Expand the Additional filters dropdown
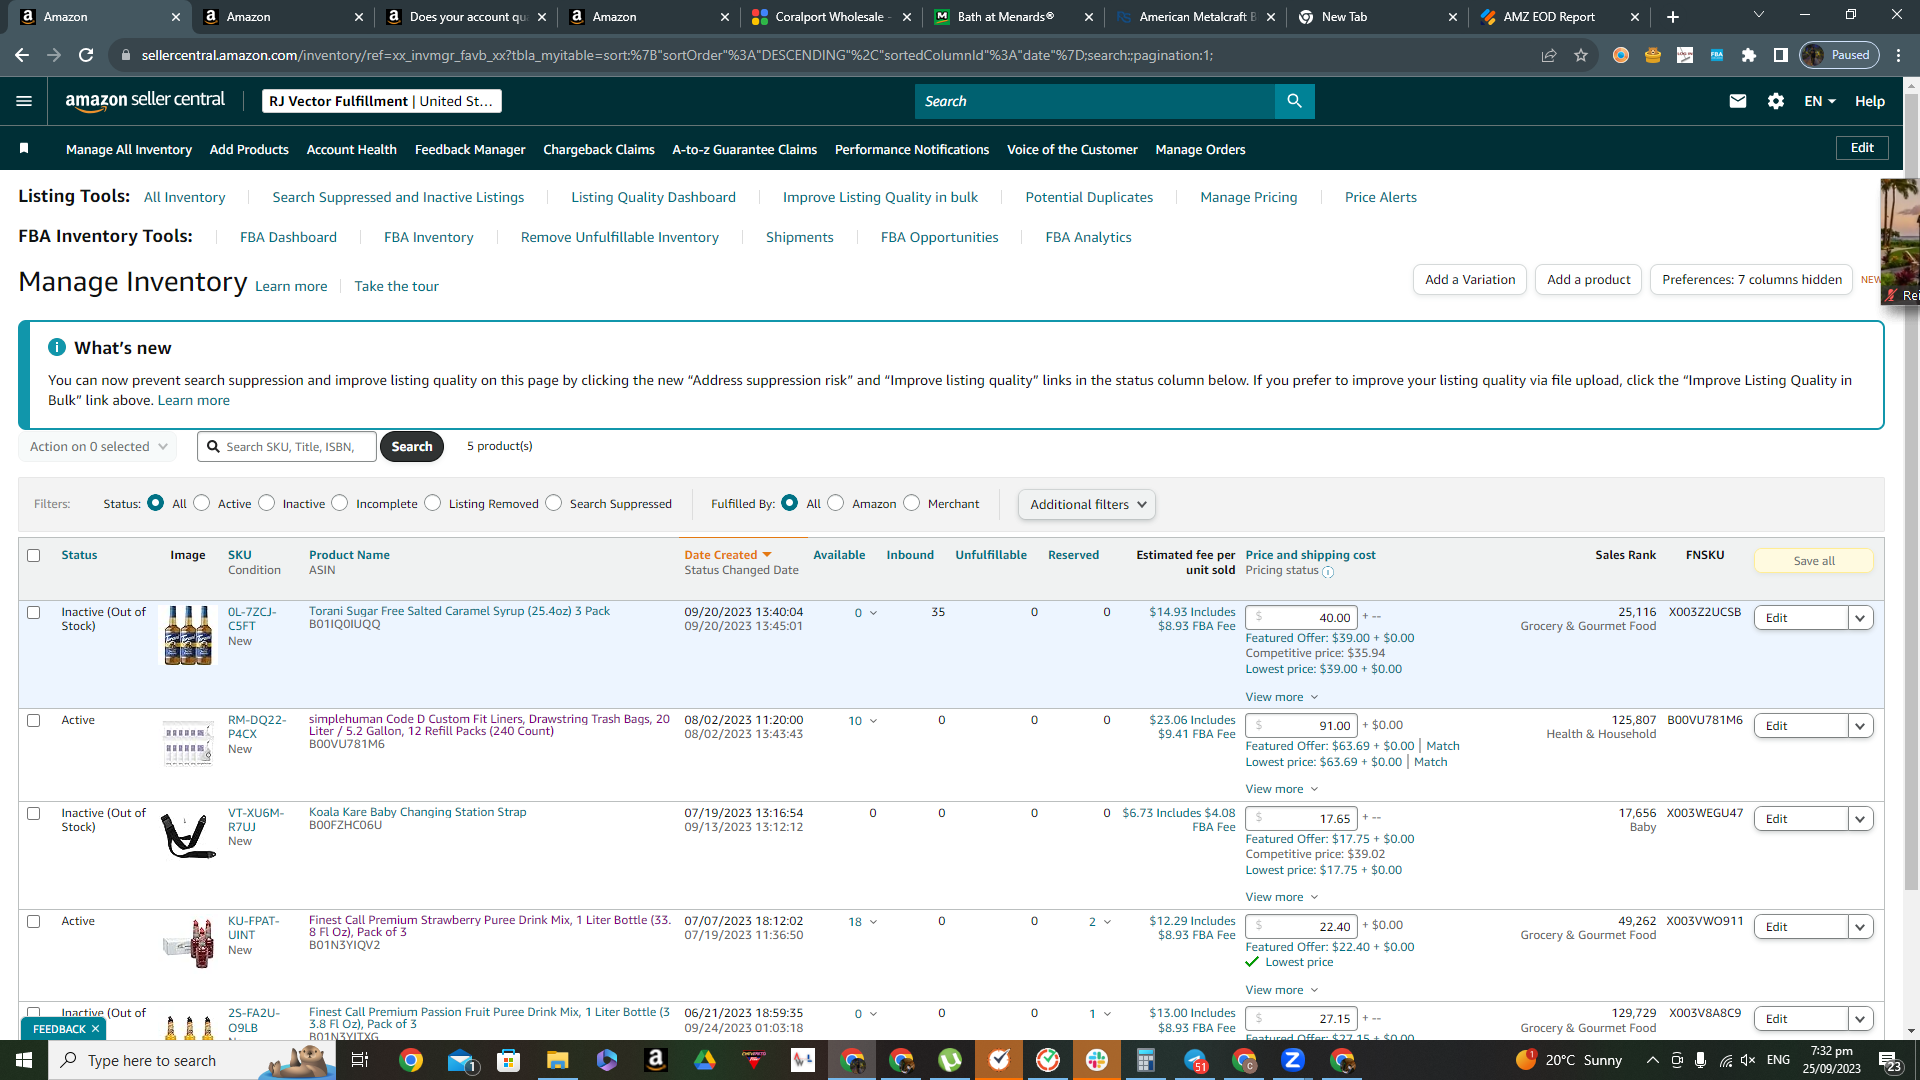This screenshot has height=1080, width=1920. click(1087, 504)
